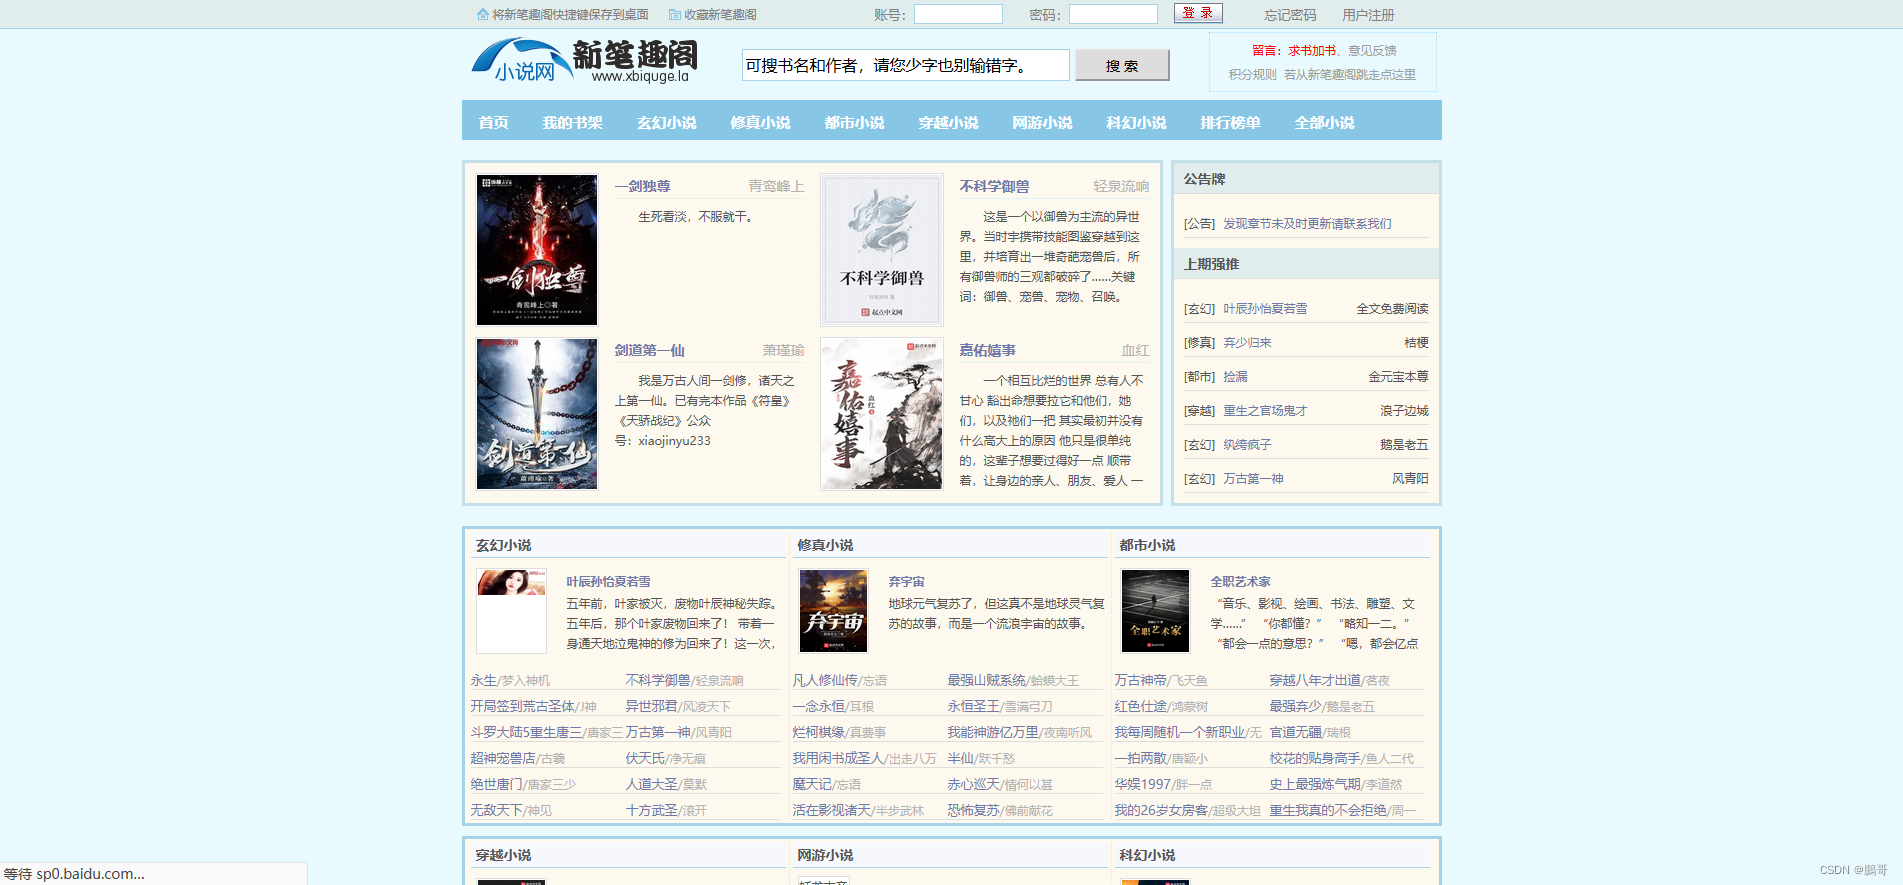Viewport: 1903px width, 885px height.
Task: Select 修真小说 in the navigation bar
Action: click(x=760, y=122)
